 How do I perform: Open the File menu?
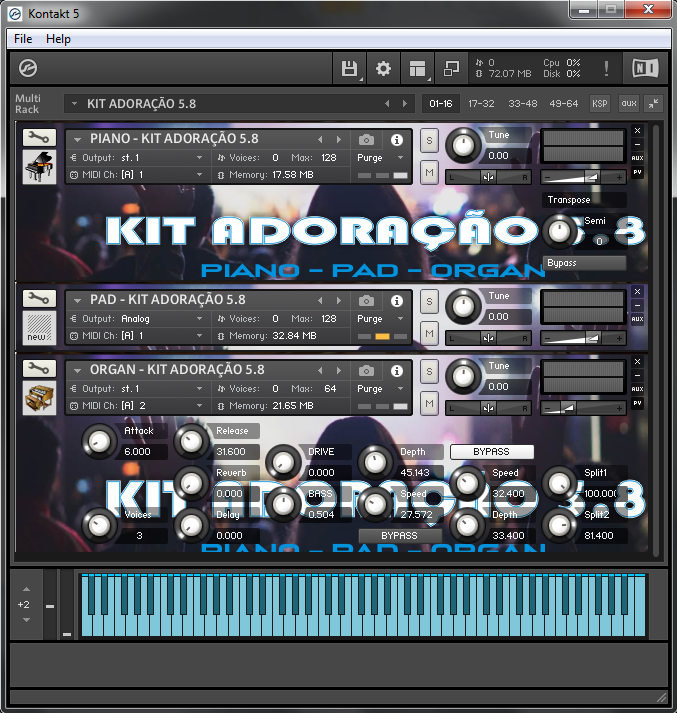point(23,39)
